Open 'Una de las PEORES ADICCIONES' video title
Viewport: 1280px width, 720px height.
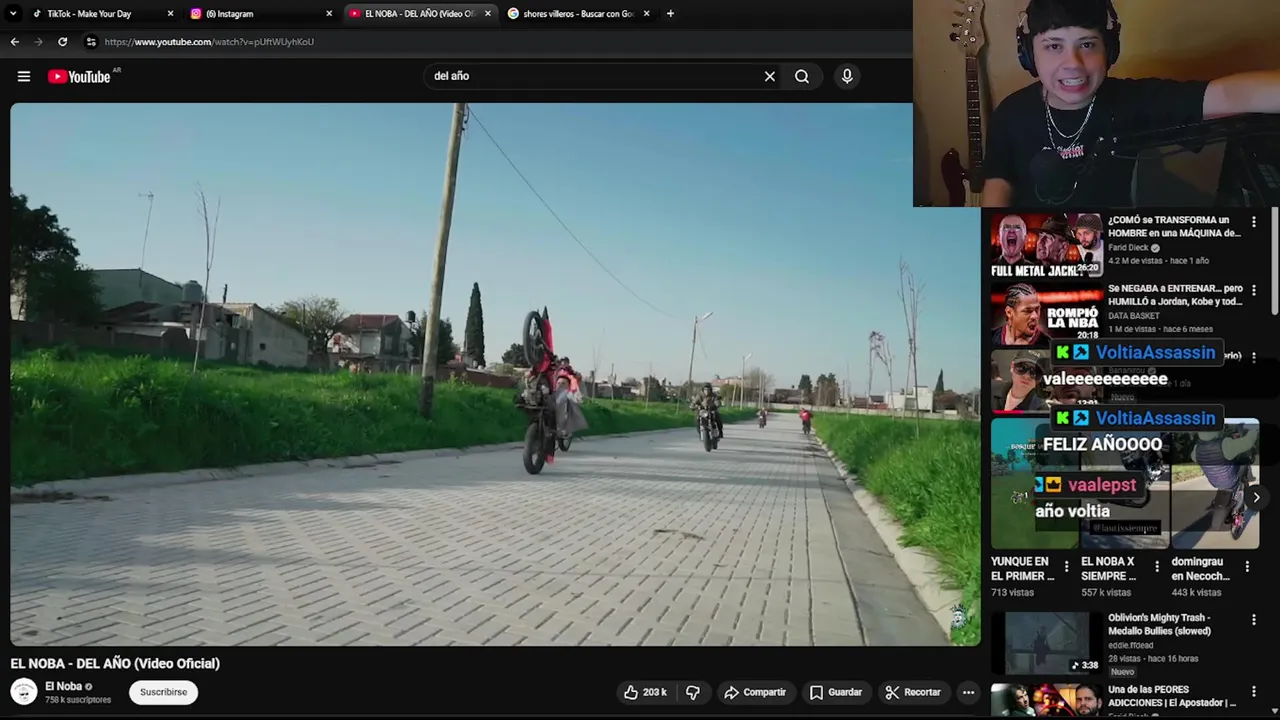pos(1172,696)
